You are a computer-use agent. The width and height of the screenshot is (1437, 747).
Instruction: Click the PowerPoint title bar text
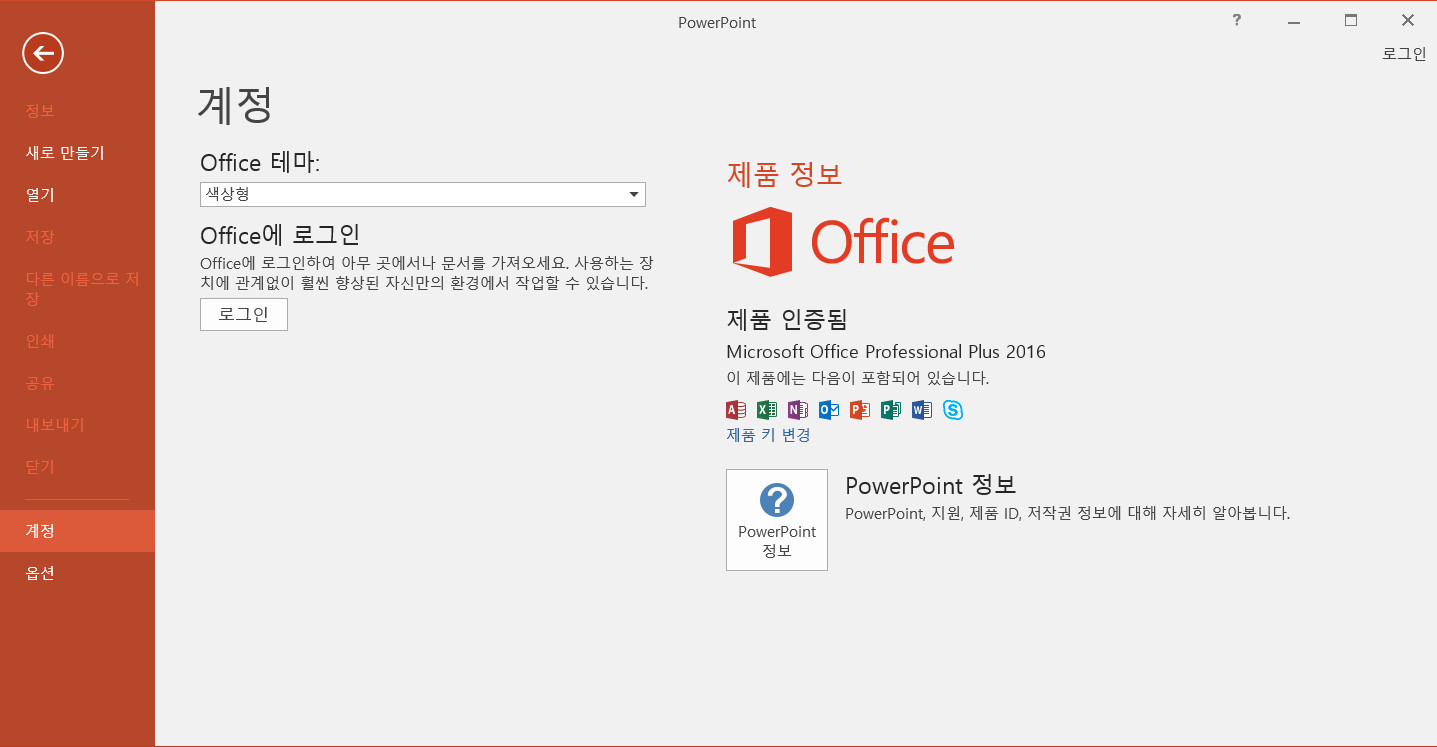(x=717, y=22)
